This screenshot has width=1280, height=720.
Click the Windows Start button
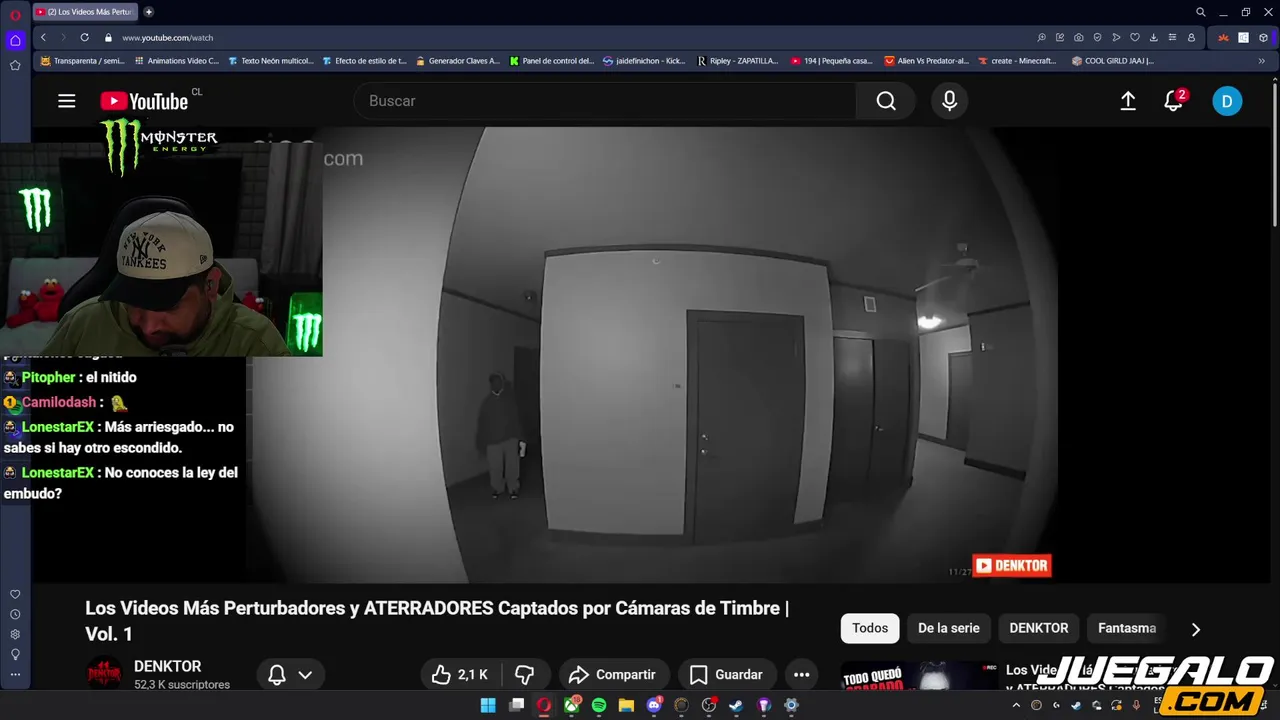point(488,705)
